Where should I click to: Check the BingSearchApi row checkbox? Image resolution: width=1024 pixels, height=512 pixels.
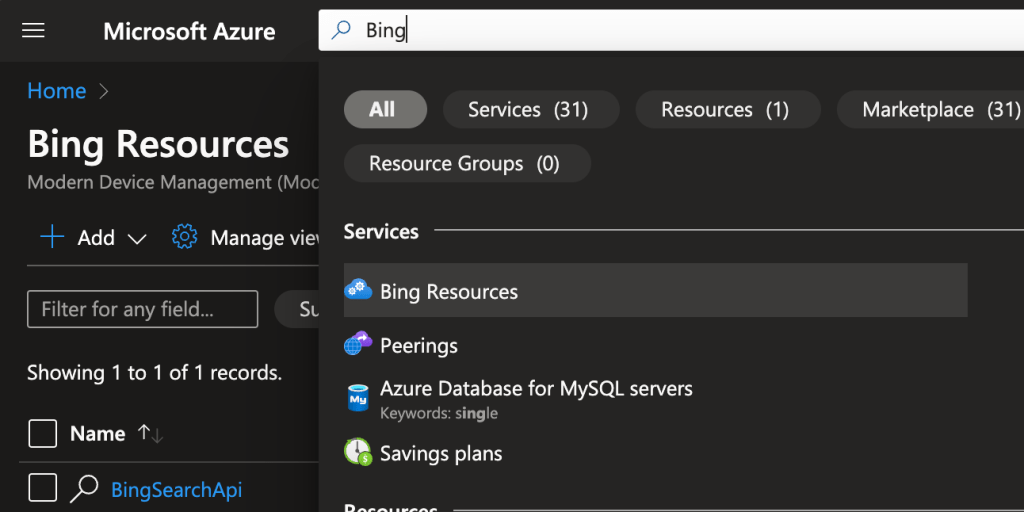tap(42, 488)
